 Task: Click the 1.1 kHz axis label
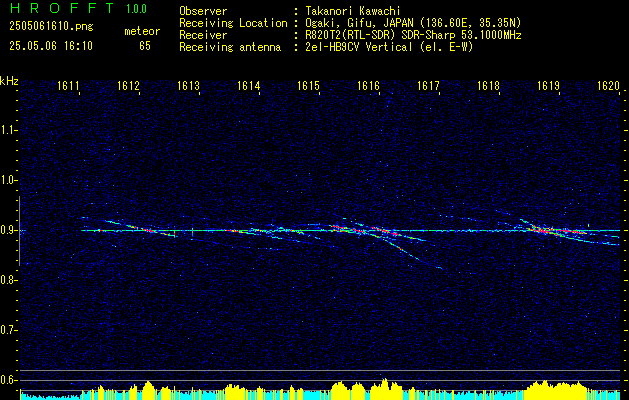(x=7, y=130)
